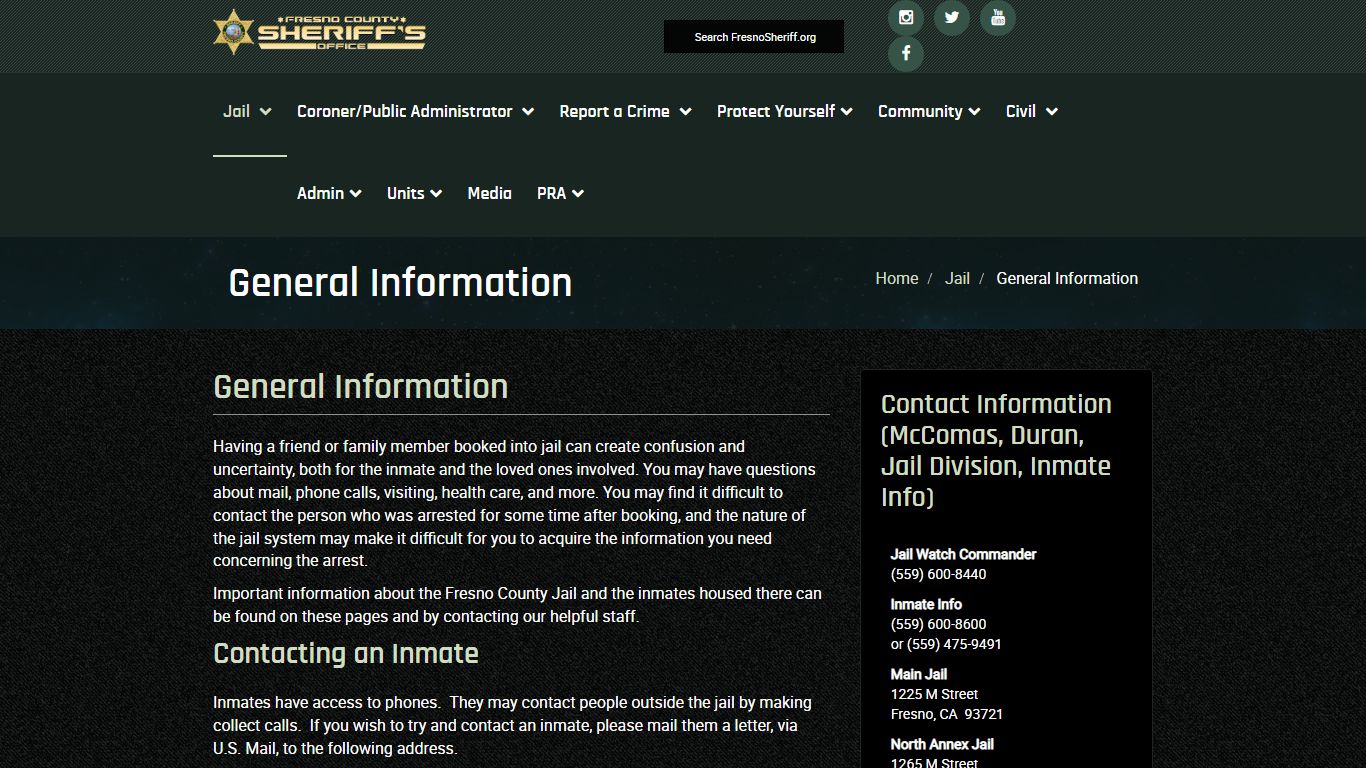
Task: Expand the Coroner/Public Administrator chevron
Action: tap(528, 112)
